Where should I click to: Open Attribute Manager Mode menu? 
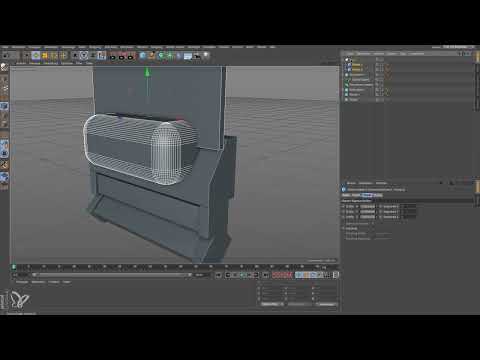tap(351, 183)
